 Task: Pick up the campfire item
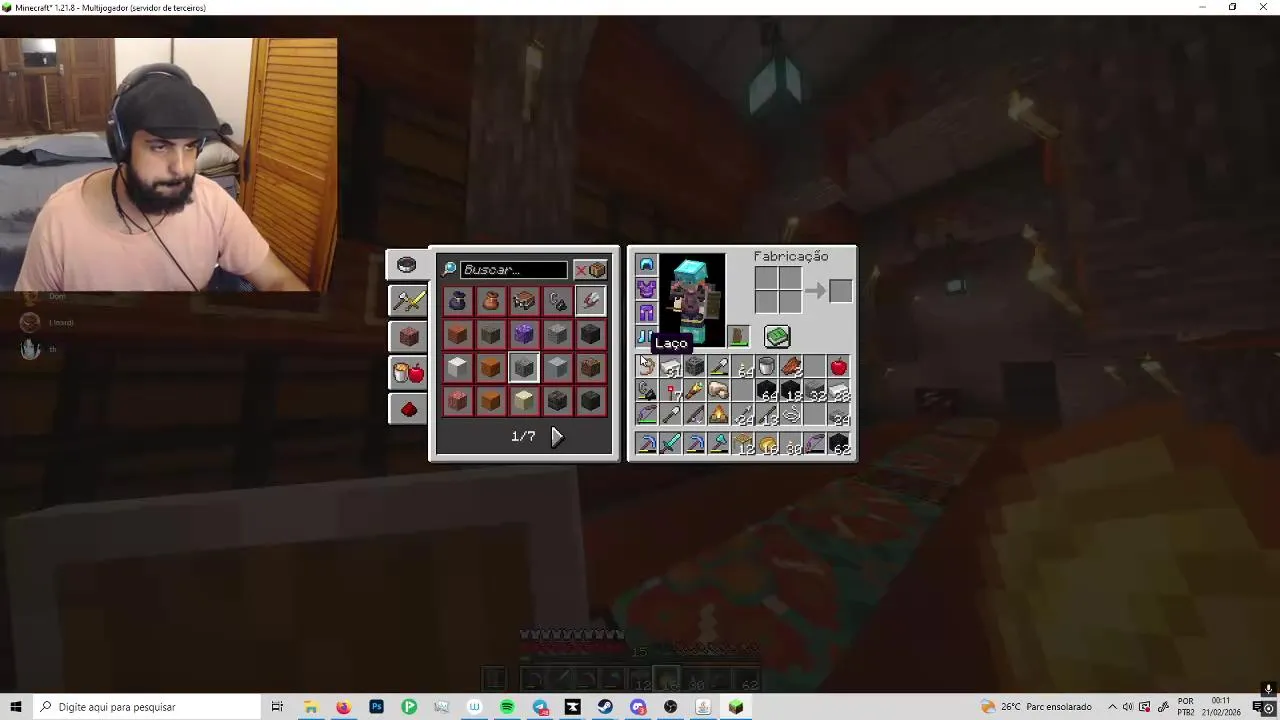pos(719,415)
